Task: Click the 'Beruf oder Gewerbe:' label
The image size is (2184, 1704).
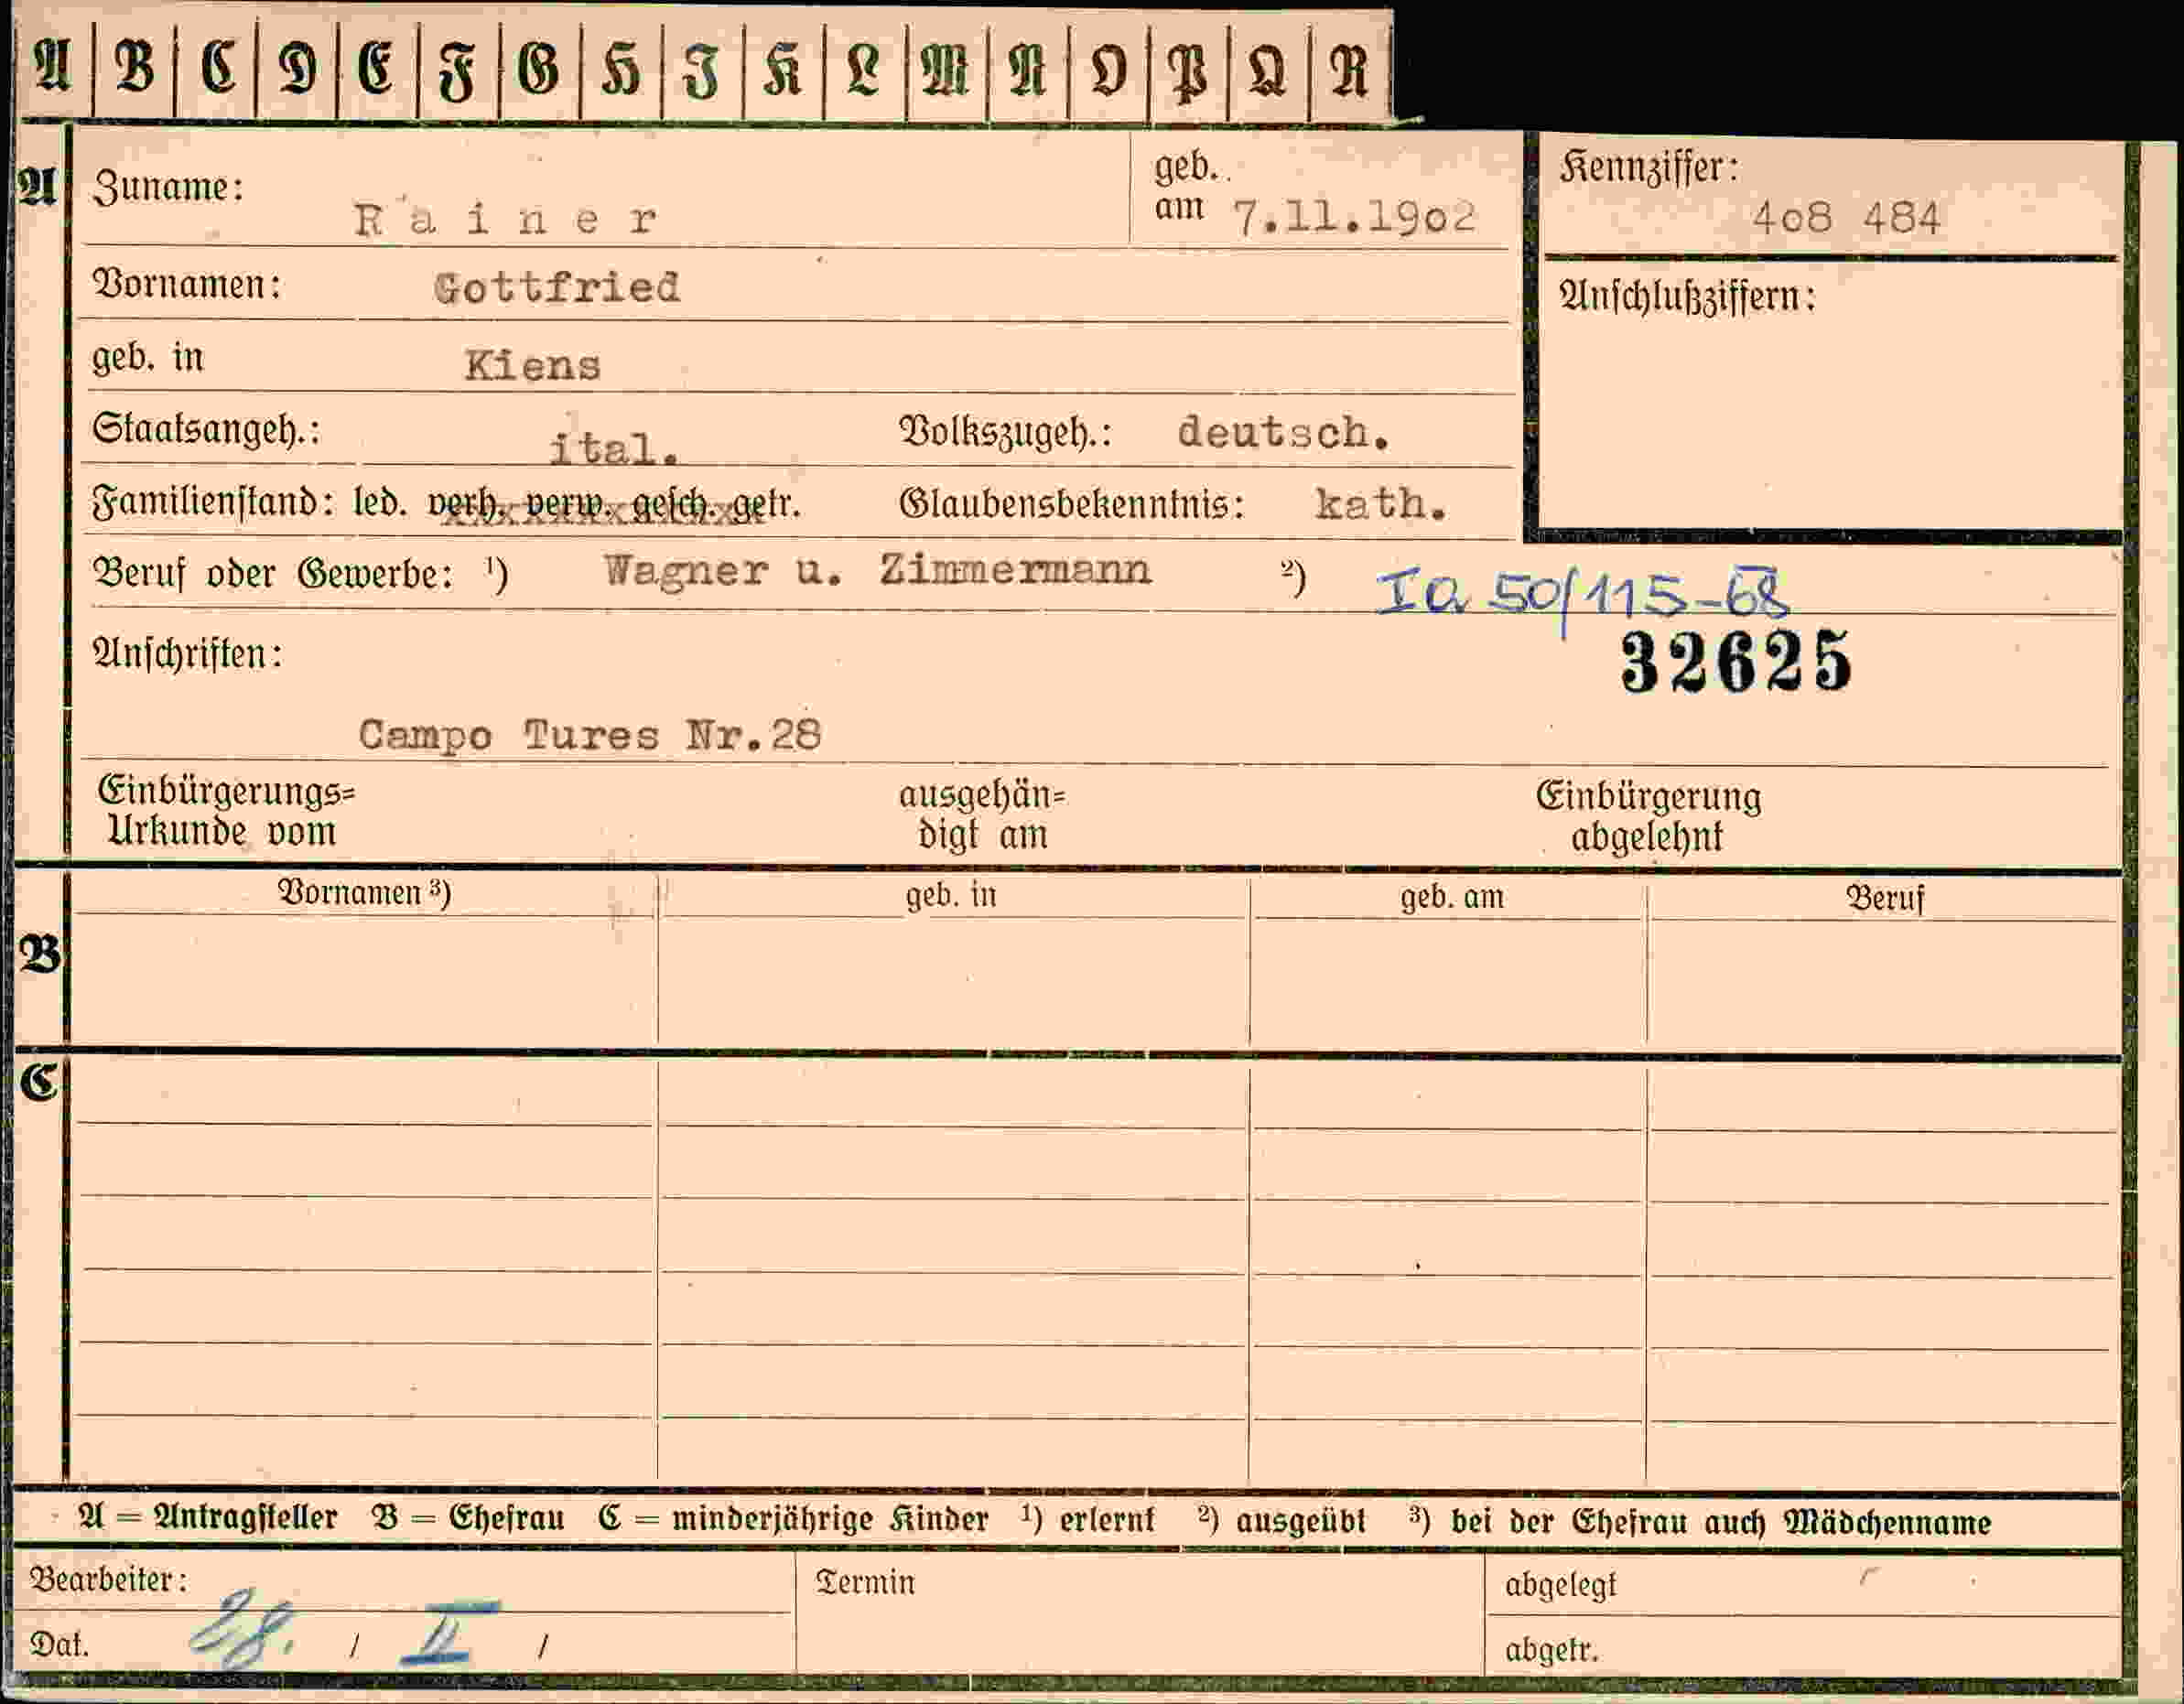Action: coord(273,574)
